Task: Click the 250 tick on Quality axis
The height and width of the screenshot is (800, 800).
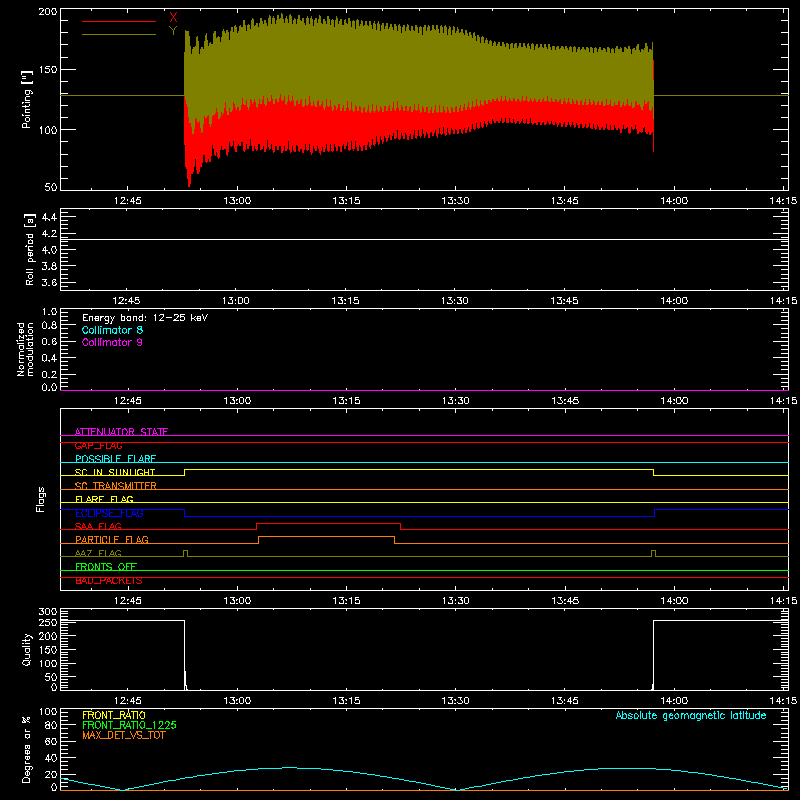Action: (48, 623)
